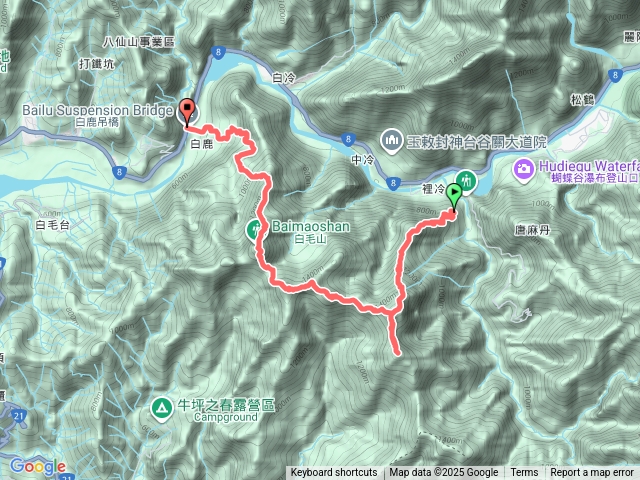This screenshot has height=480, width=640.
Task: Click the pink trail's southern dead-end tip
Action: tap(397, 353)
